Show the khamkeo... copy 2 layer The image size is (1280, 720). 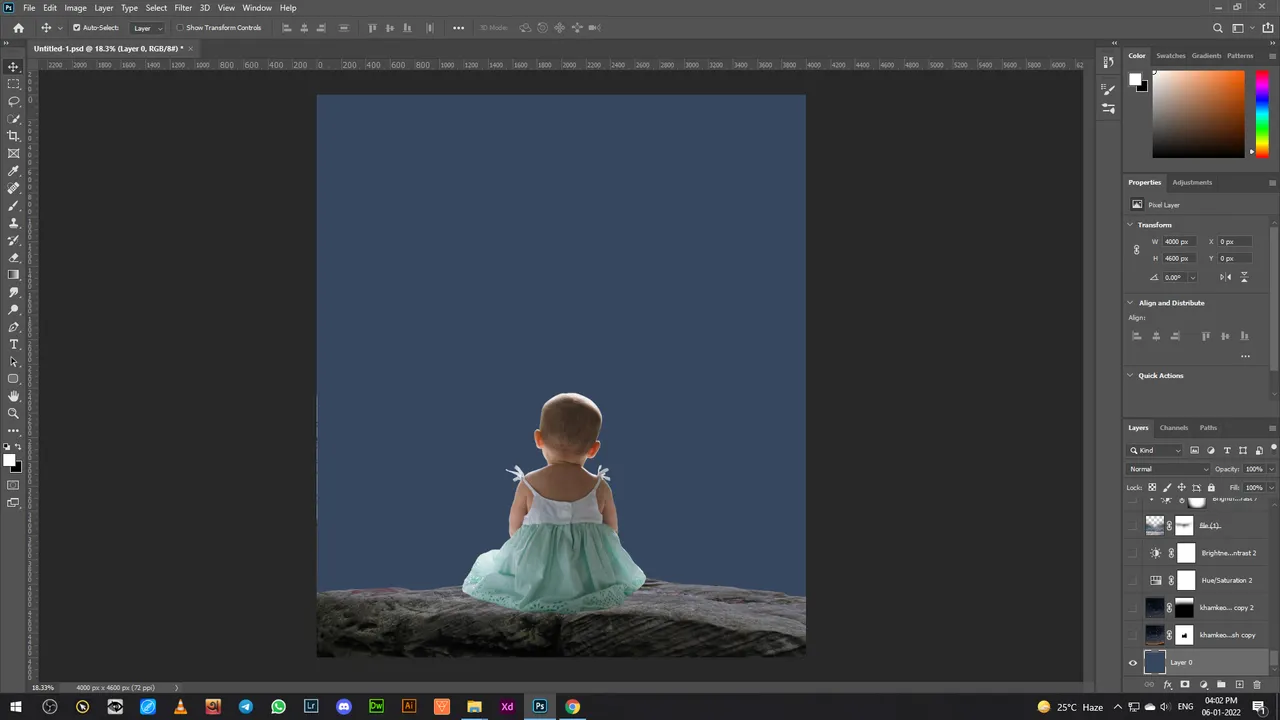pos(1133,607)
